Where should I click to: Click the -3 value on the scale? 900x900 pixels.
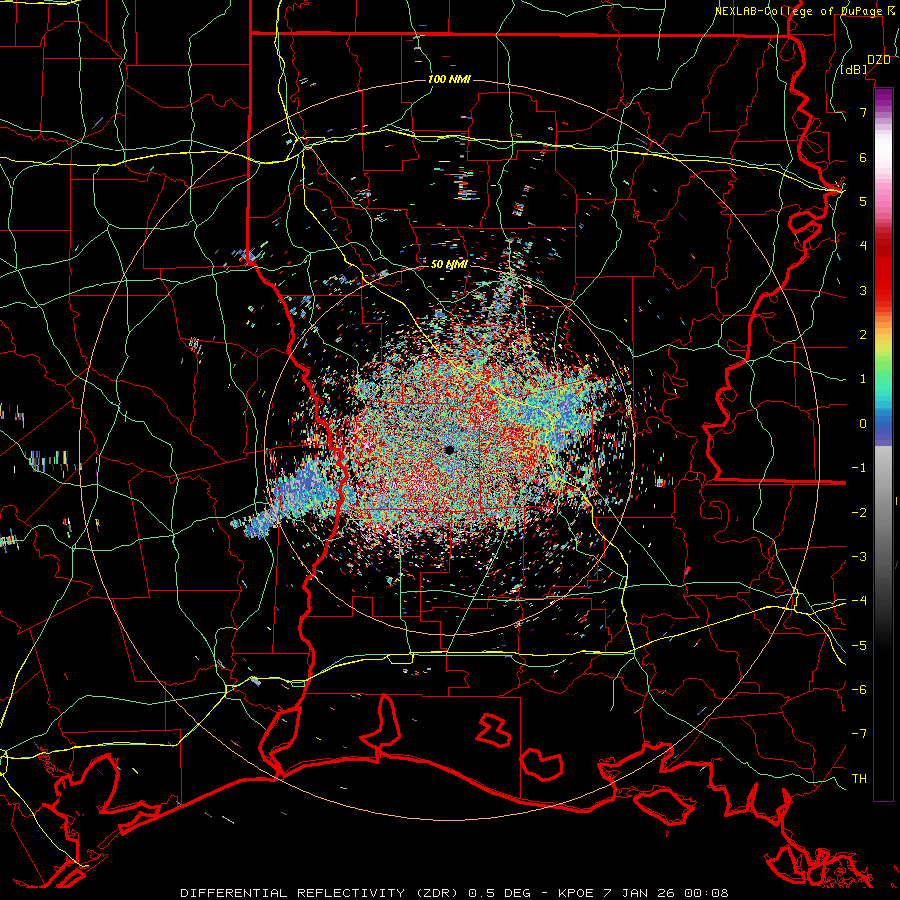pos(859,557)
